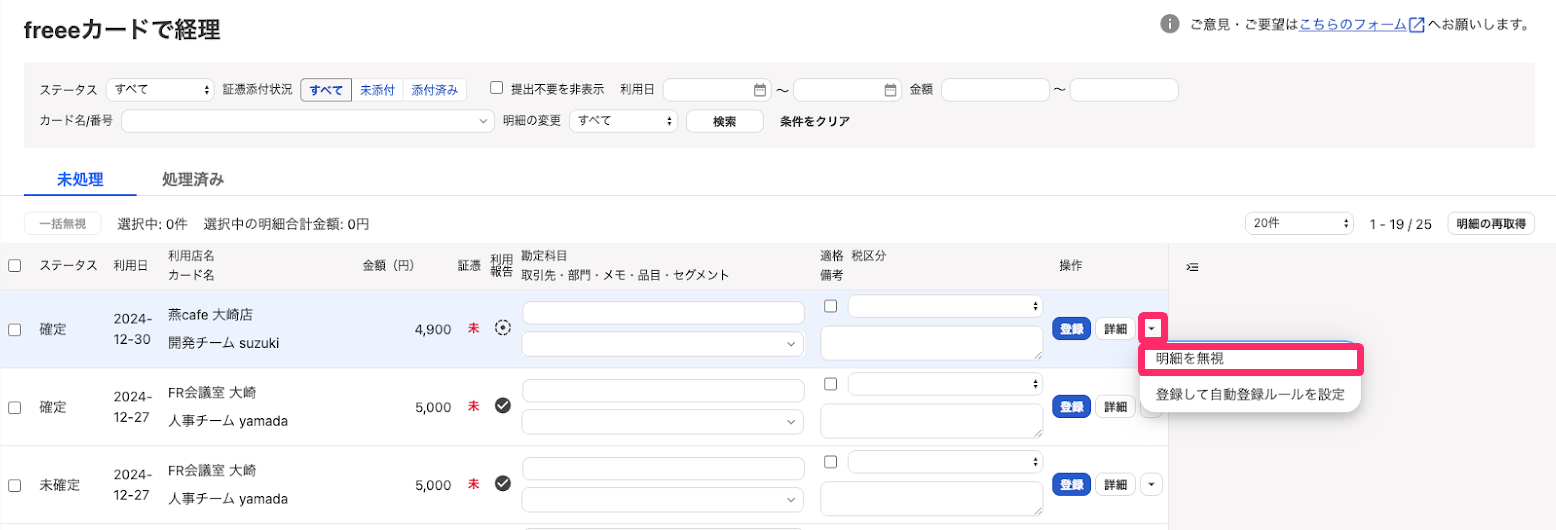
Task: Toggle the 提出不要を非表示 checkbox
Action: click(496, 88)
